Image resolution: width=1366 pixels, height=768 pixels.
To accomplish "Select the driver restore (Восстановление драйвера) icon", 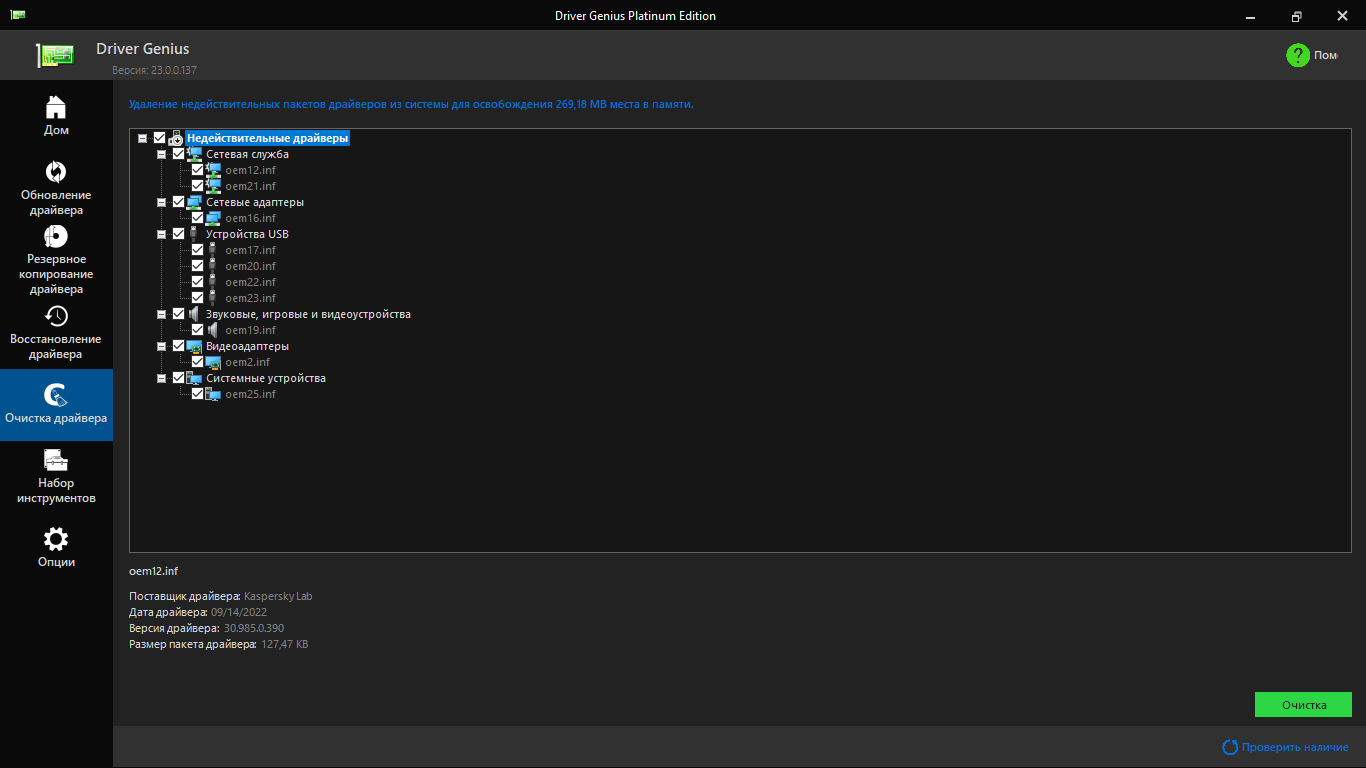I will point(56,316).
